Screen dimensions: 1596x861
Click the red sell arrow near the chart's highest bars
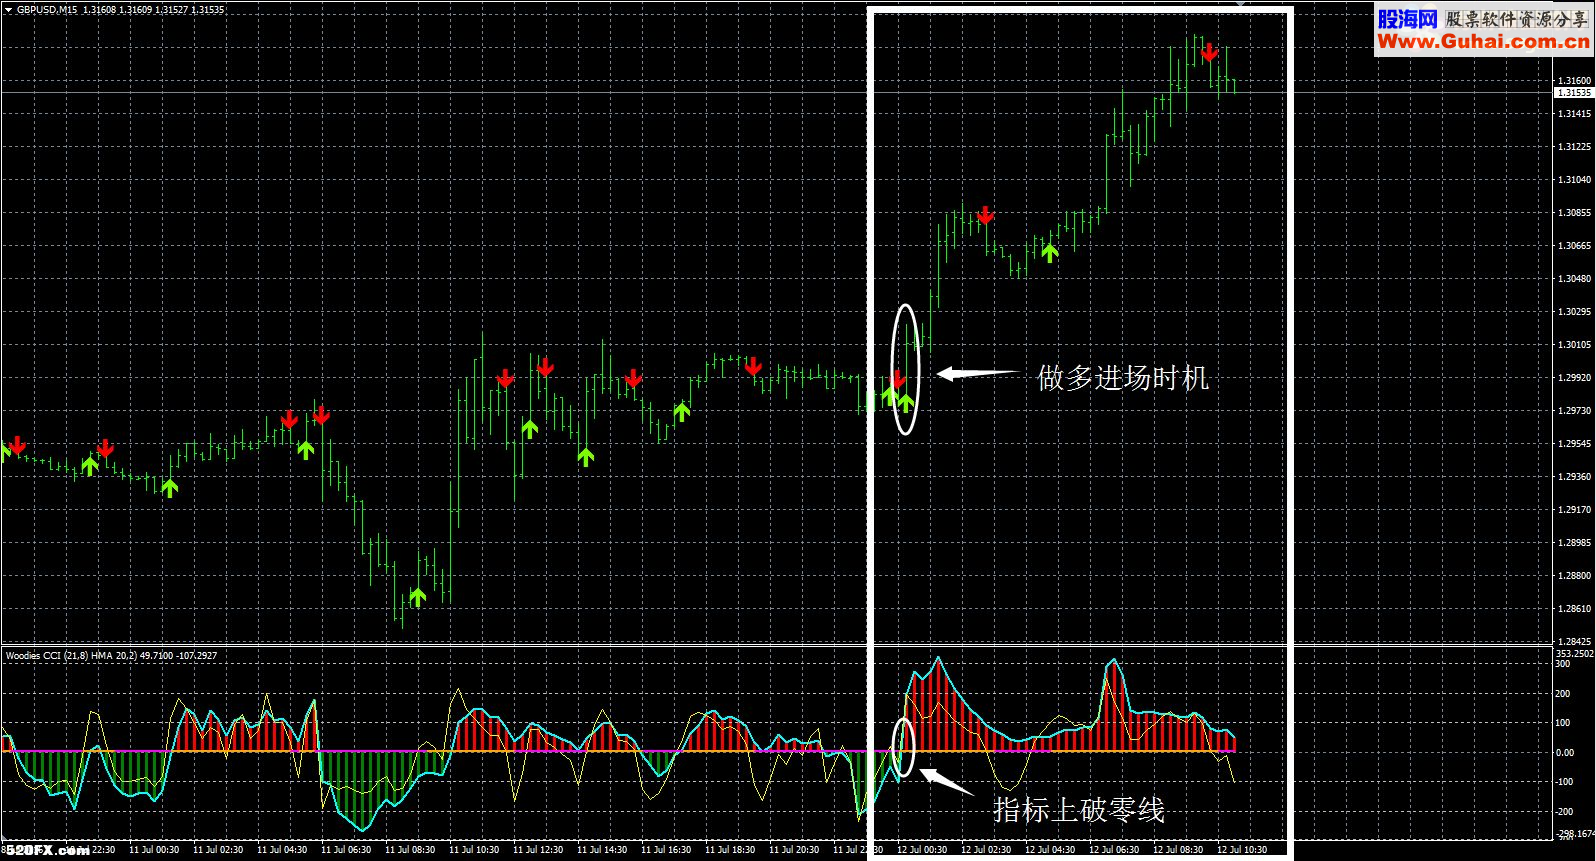[1209, 52]
